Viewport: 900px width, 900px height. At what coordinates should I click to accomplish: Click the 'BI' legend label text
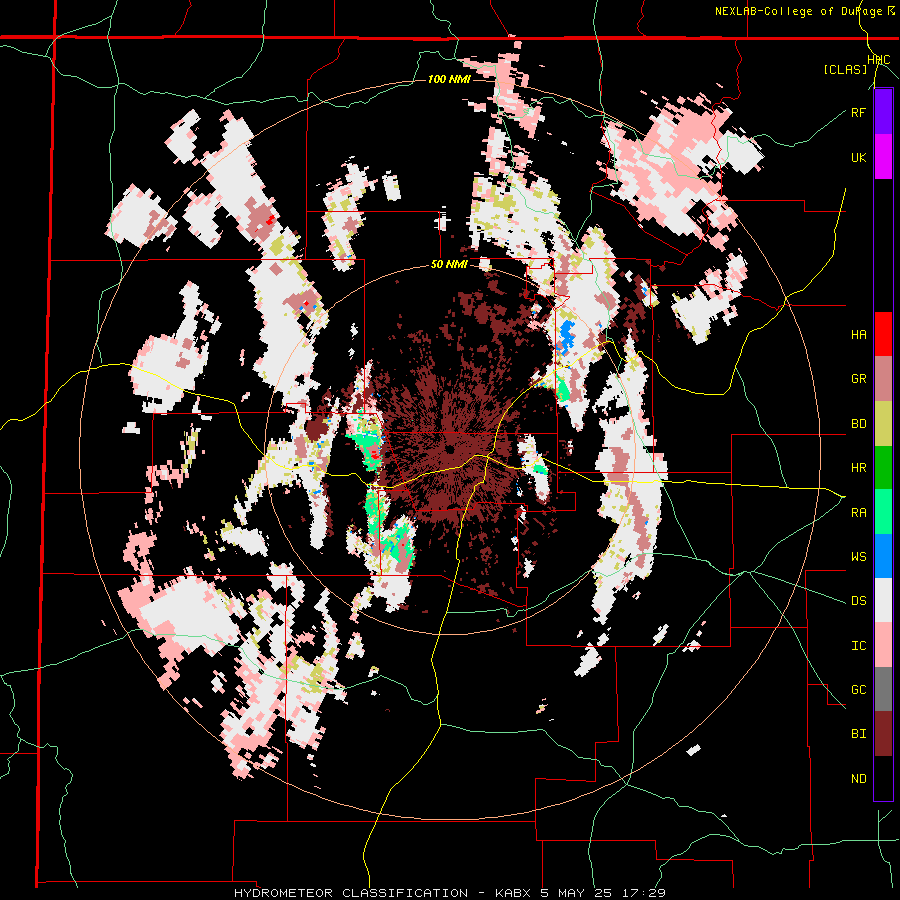858,734
